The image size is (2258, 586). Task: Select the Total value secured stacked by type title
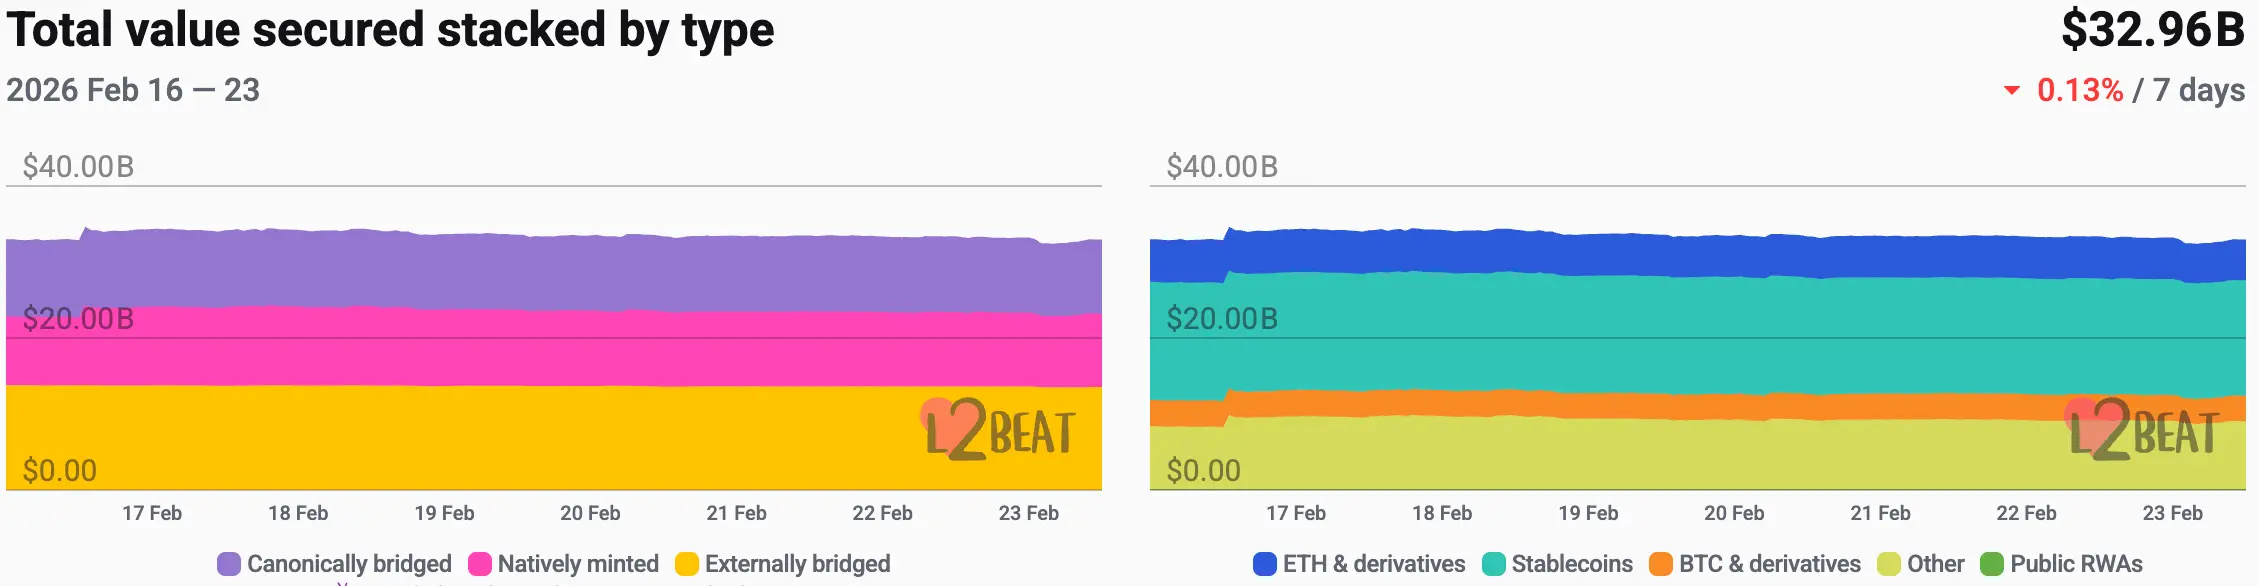tap(390, 30)
